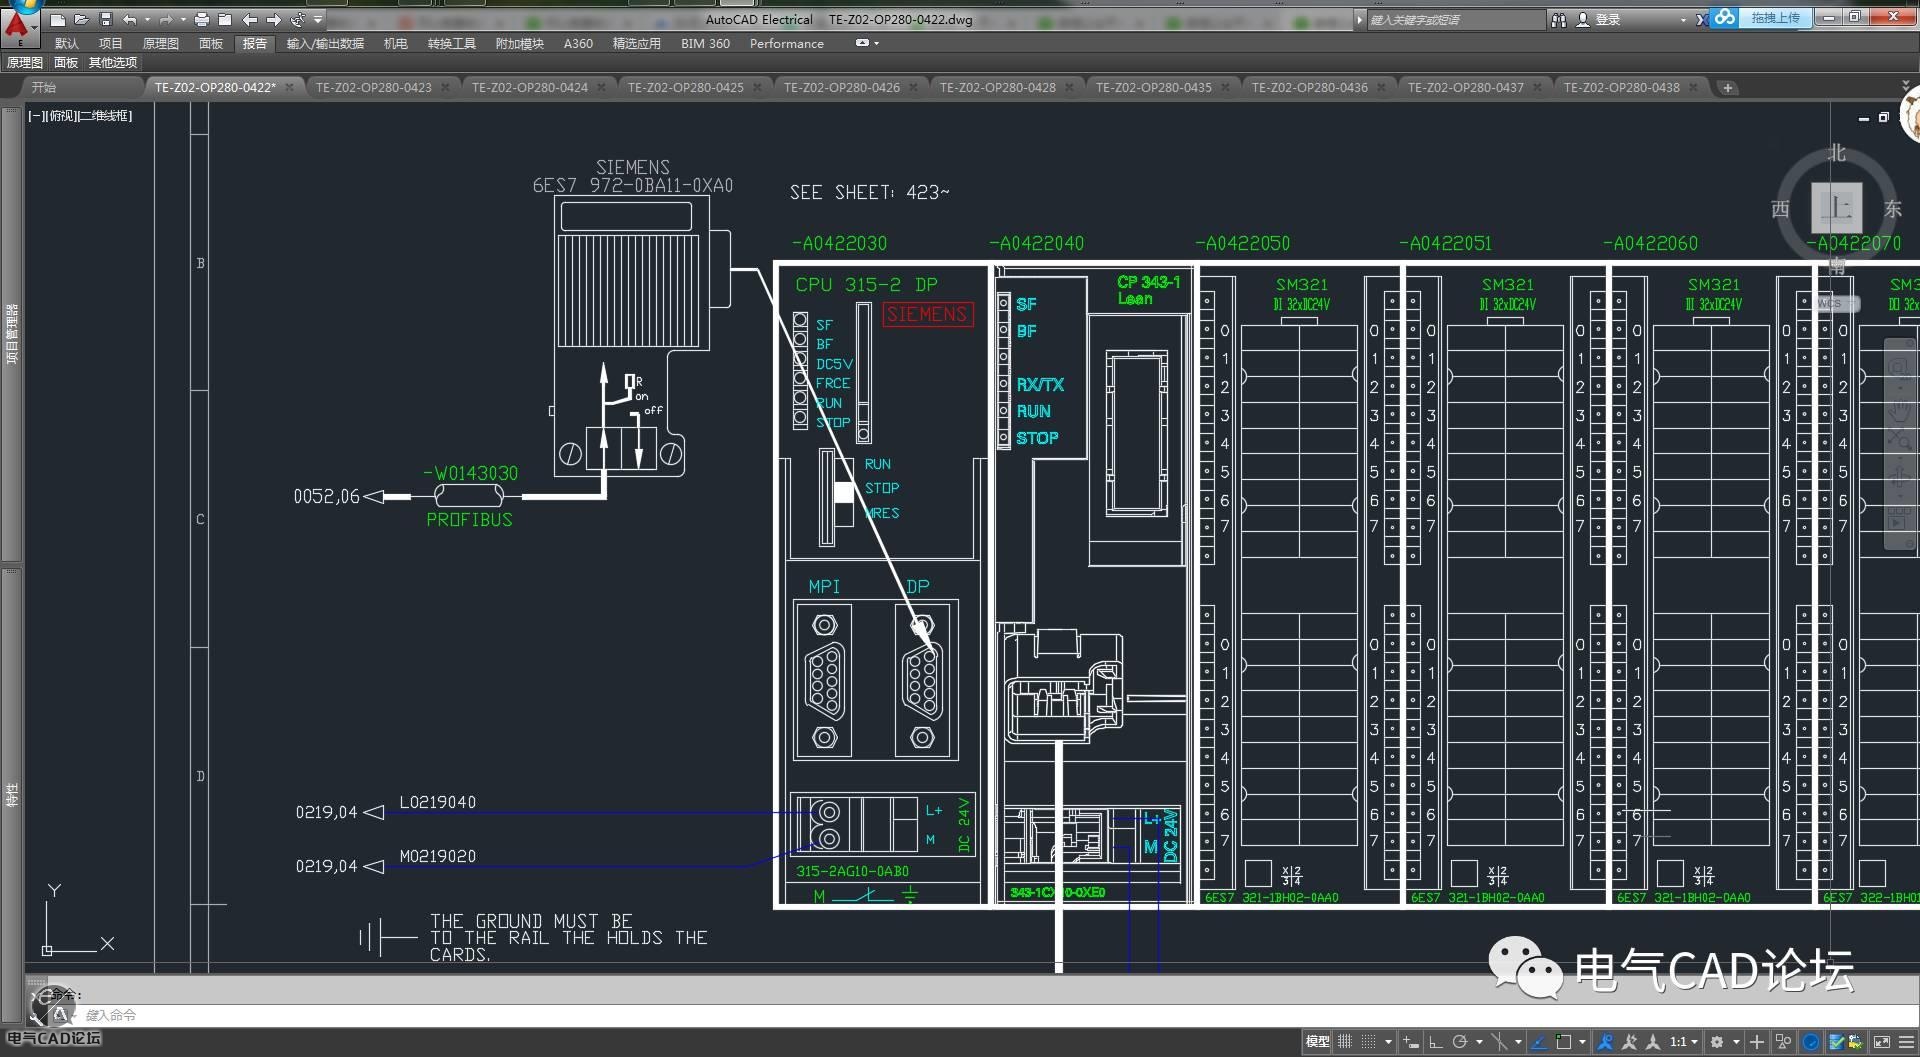Save the drawing with the floppy icon
The height and width of the screenshot is (1057, 1920).
pos(105,19)
